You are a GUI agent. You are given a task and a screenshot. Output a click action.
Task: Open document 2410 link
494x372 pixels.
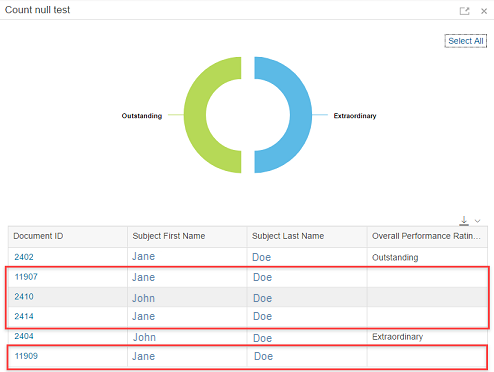coord(24,296)
